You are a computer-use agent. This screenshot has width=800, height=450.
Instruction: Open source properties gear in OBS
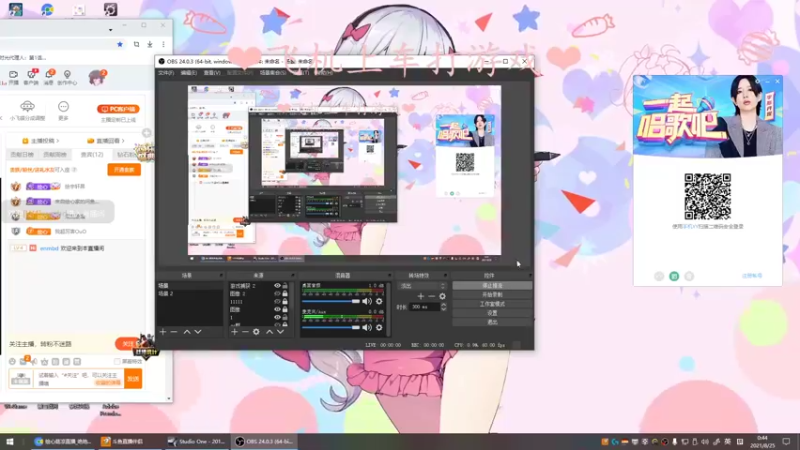point(256,332)
